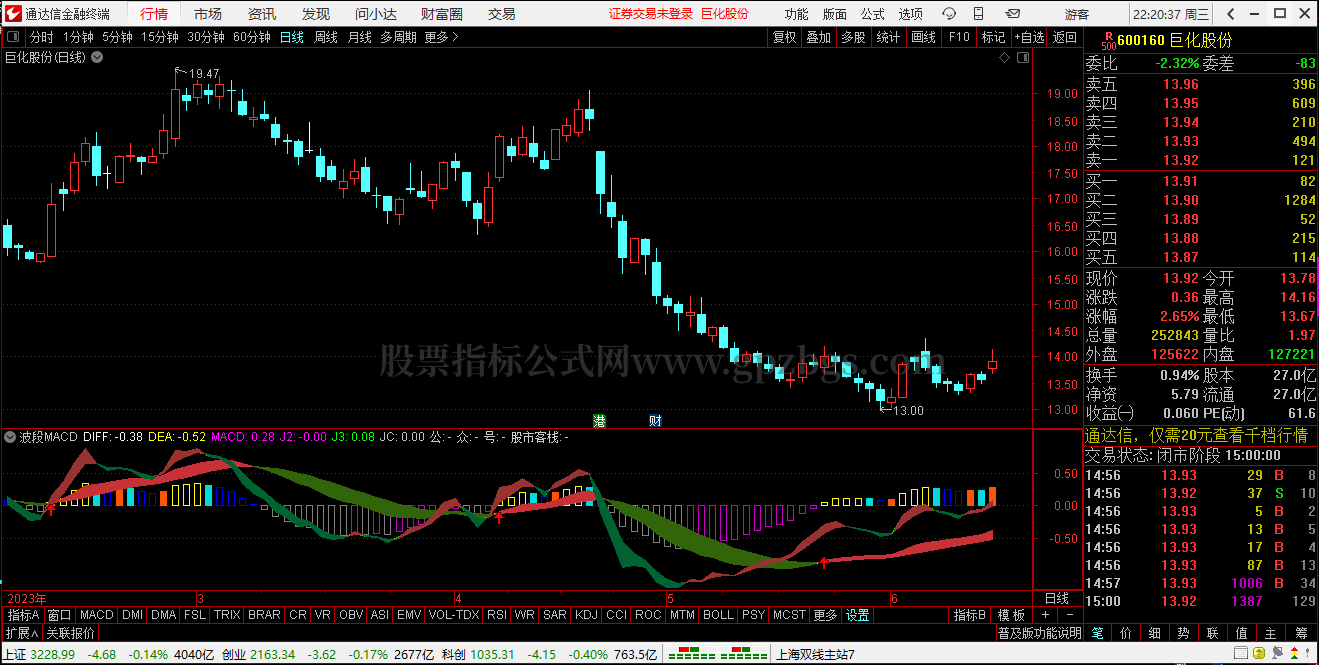Image resolution: width=1319 pixels, height=665 pixels.
Task: Select the 日线 daily period
Action: [292, 37]
